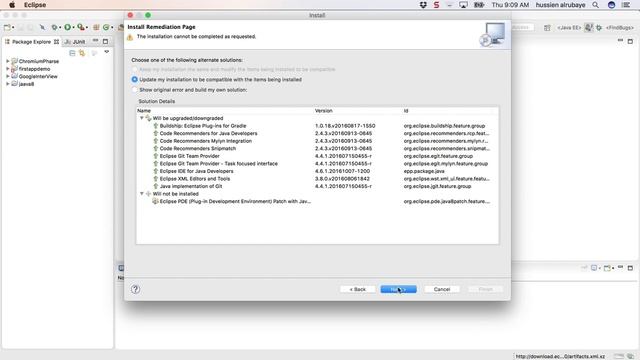This screenshot has width=640, height=360.
Task: Expand the GoogleinterView project
Action: [7, 76]
